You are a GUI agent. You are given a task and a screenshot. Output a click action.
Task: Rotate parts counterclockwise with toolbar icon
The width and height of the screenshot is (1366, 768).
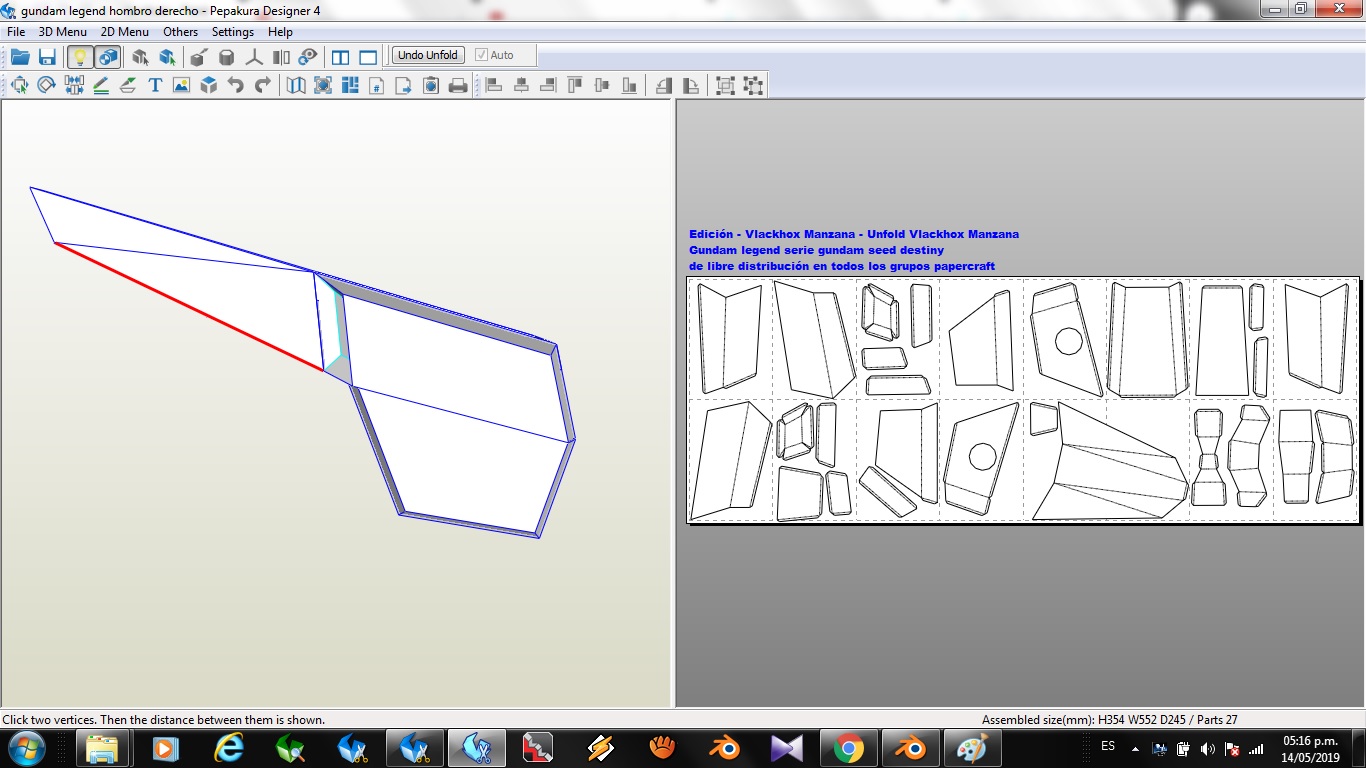coord(663,86)
